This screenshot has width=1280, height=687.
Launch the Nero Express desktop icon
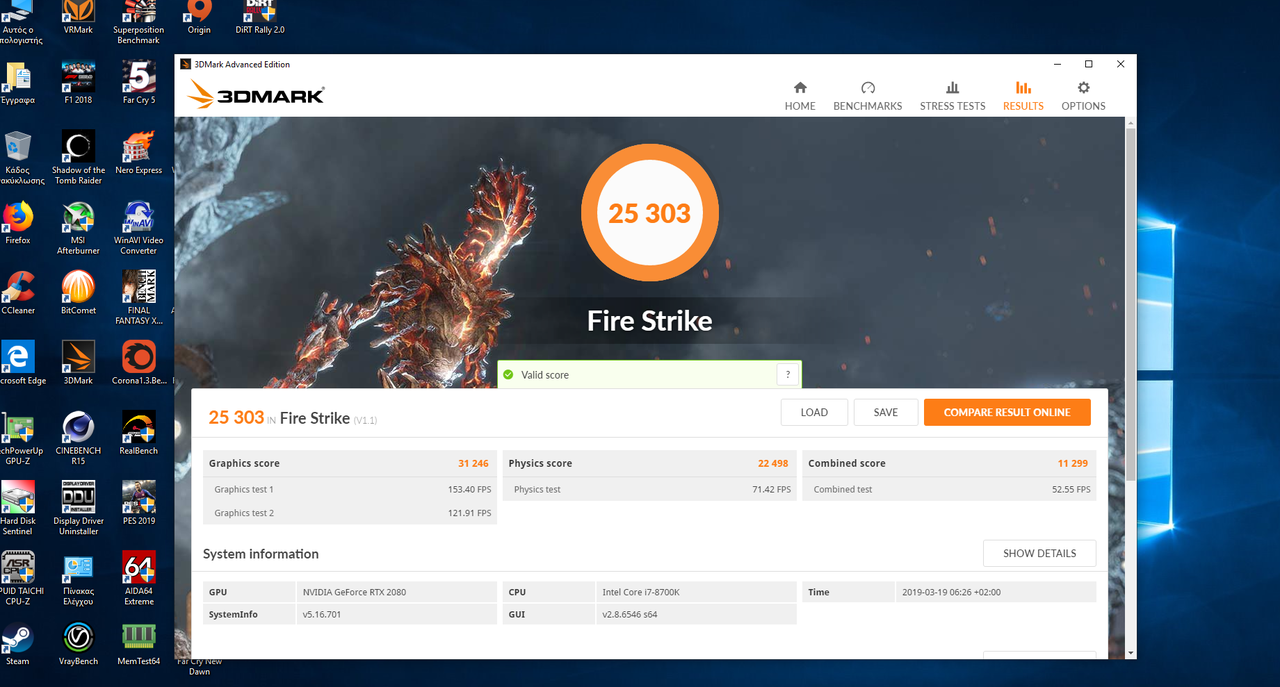138,153
